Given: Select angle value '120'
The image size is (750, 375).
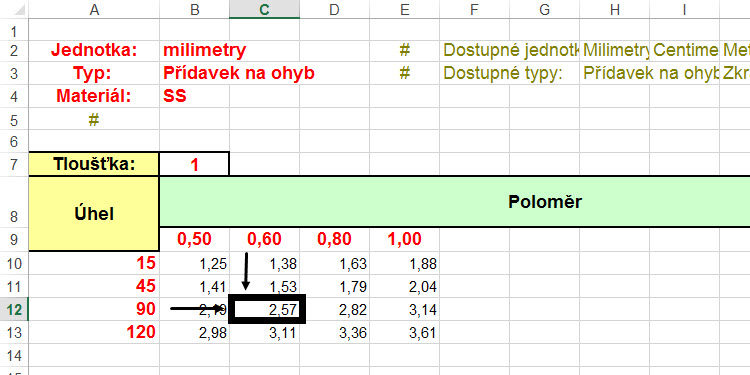Looking at the screenshot, I should pyautogui.click(x=94, y=332).
